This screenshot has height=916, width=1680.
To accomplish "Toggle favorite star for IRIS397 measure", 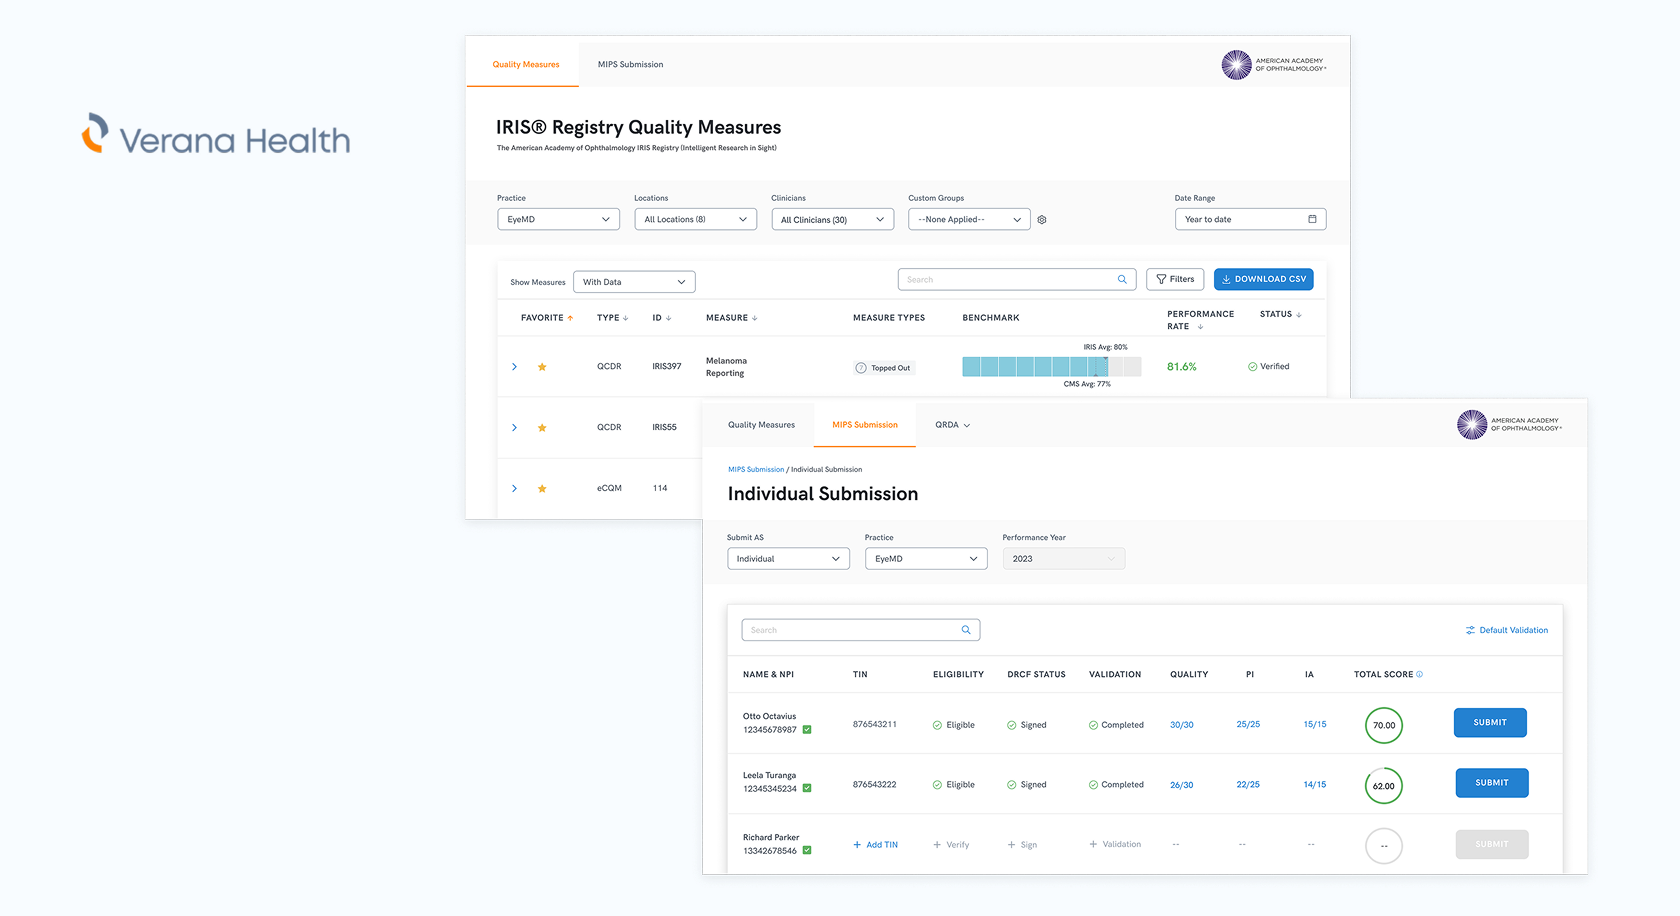I will [x=542, y=367].
